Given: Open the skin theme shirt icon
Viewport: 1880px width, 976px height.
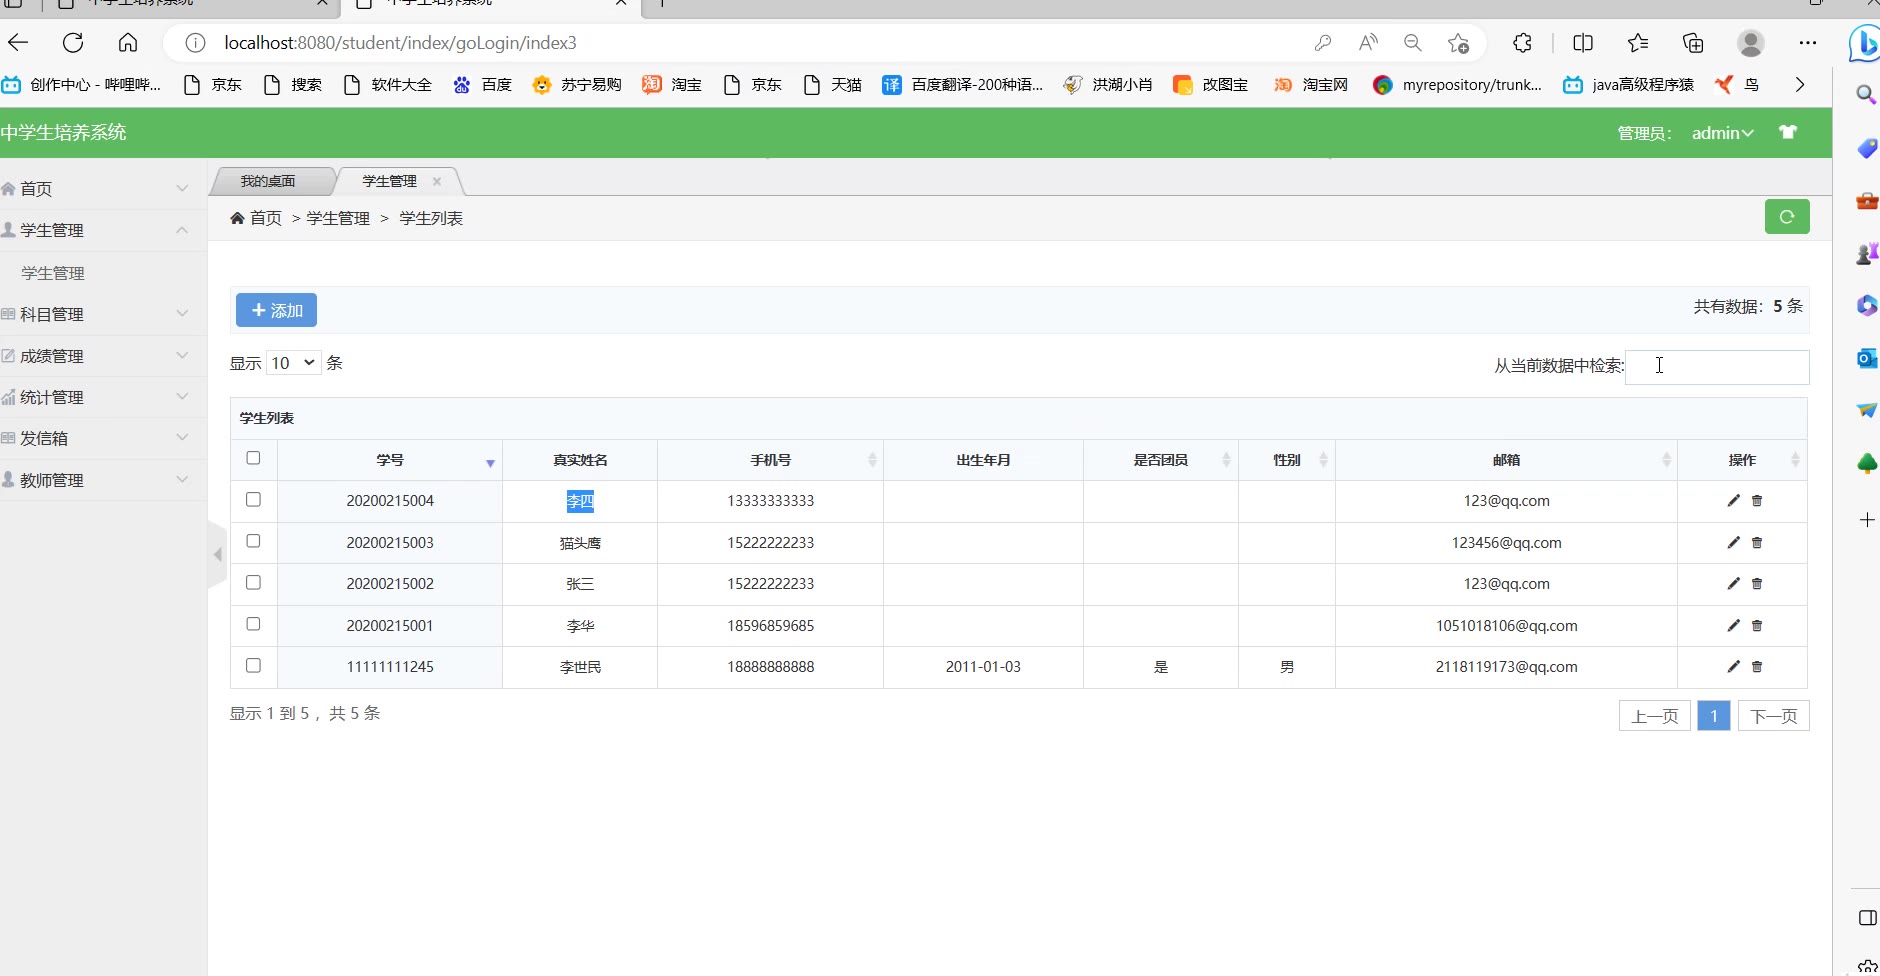Looking at the screenshot, I should point(1788,132).
